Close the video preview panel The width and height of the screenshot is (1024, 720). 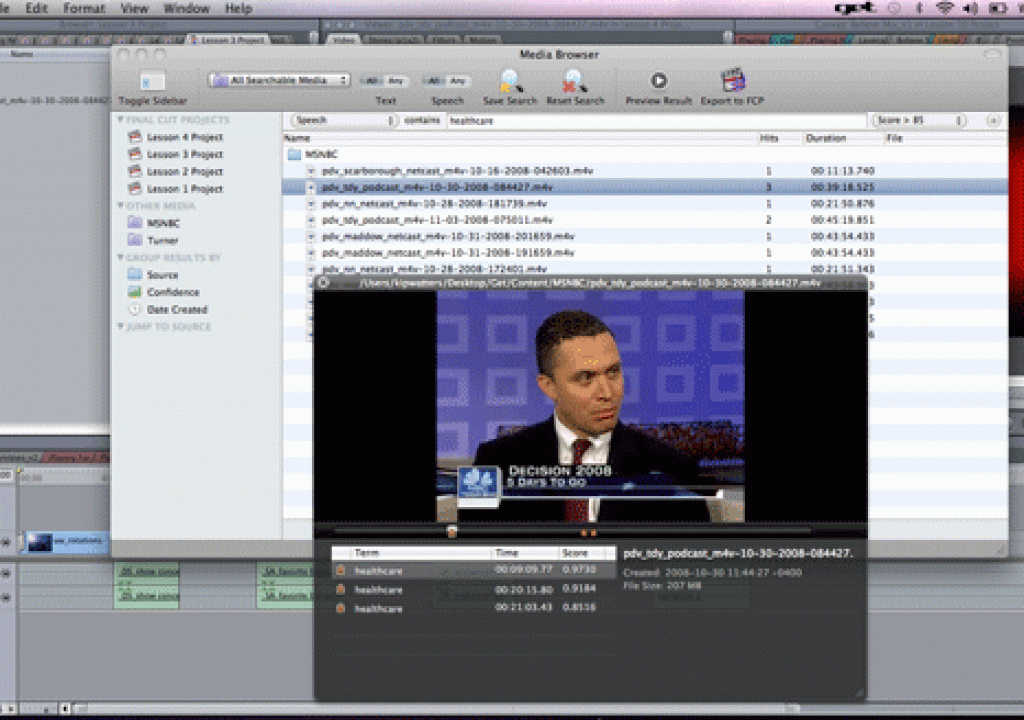(x=323, y=283)
